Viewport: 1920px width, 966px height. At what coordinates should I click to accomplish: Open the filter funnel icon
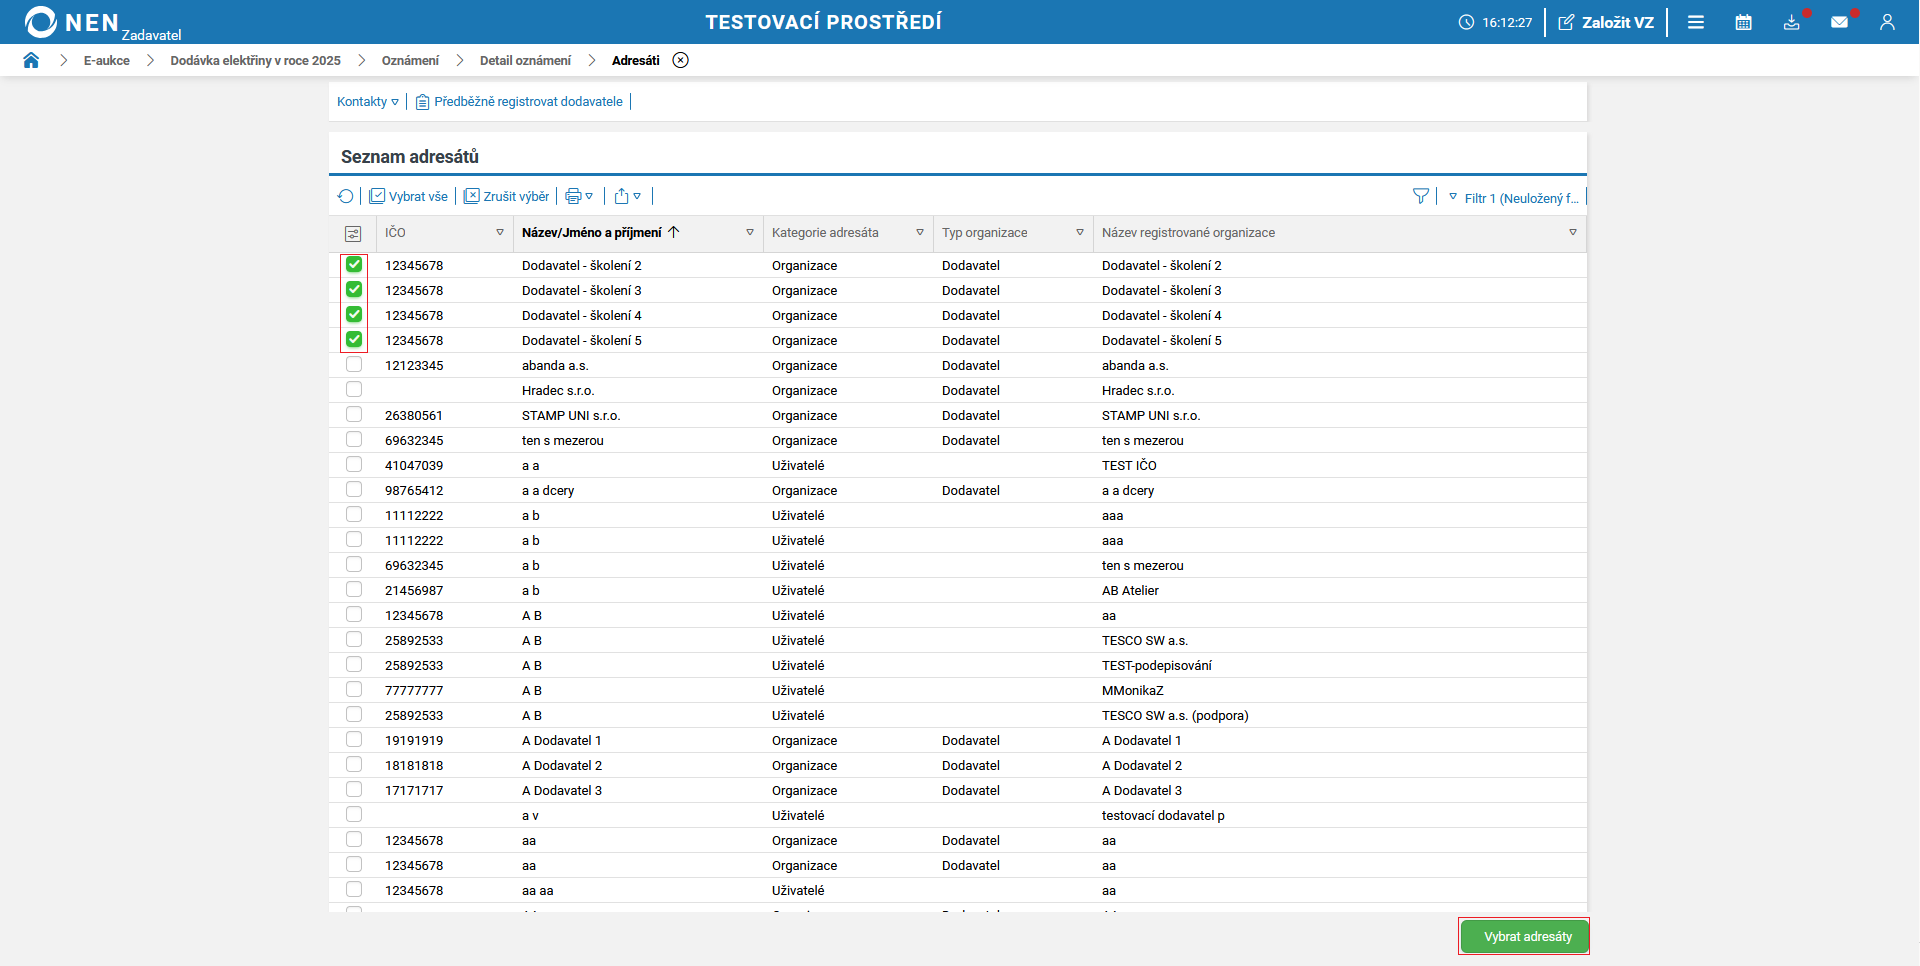click(1420, 197)
